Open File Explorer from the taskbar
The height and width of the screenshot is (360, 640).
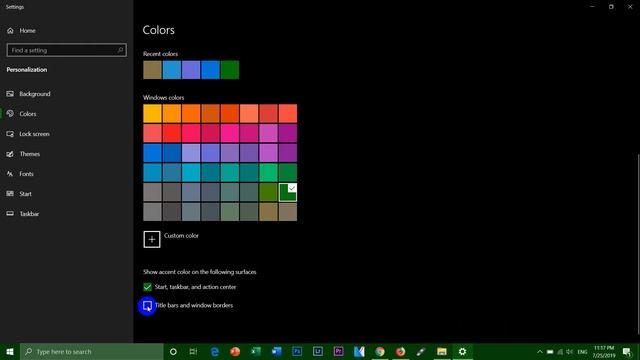pyautogui.click(x=442, y=351)
